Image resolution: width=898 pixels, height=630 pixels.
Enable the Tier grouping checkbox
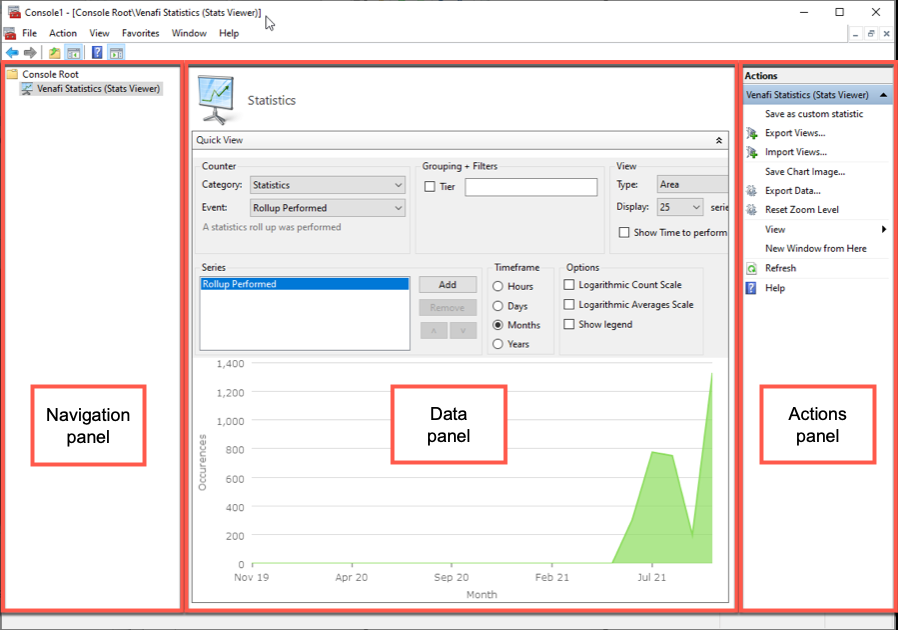click(430, 187)
